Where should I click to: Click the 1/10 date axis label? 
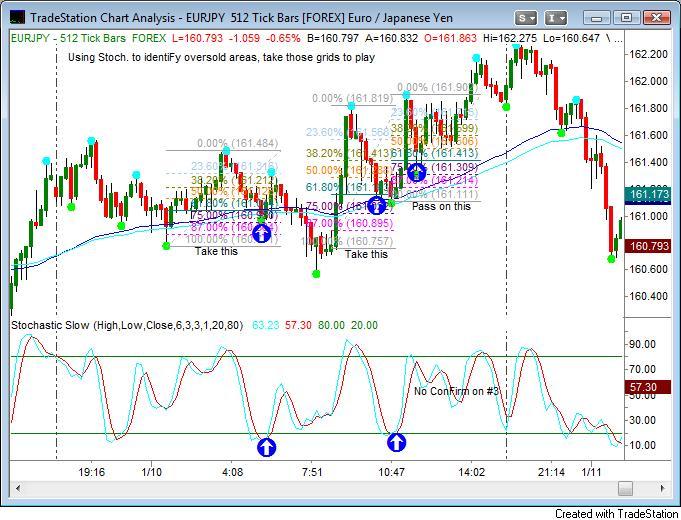(152, 472)
